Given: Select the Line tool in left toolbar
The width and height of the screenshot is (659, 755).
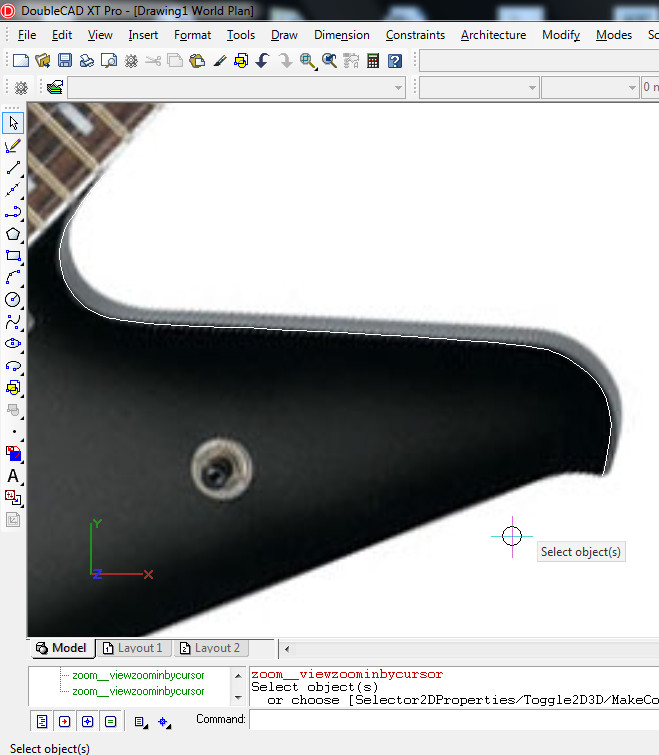Looking at the screenshot, I should (x=13, y=168).
